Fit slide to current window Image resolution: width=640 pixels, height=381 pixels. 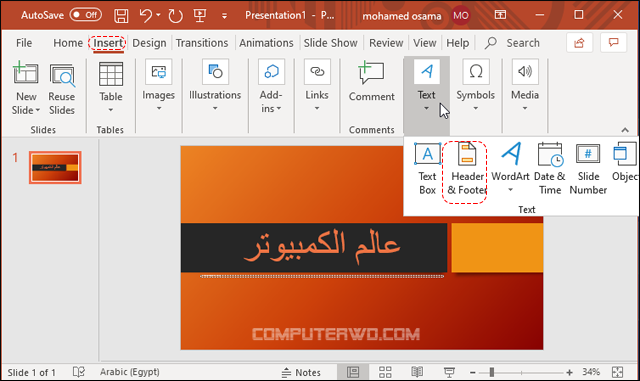(618, 372)
